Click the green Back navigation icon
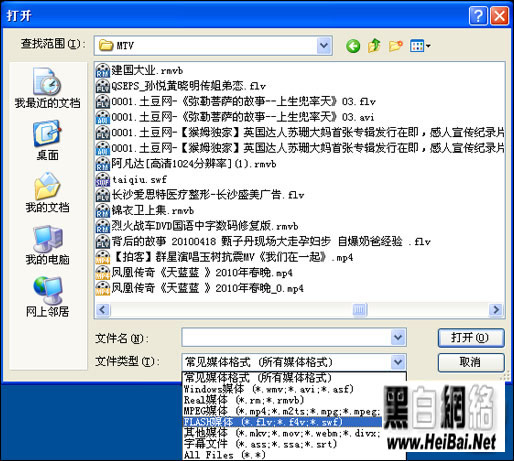Image resolution: width=514 pixels, height=461 pixels. point(353,46)
